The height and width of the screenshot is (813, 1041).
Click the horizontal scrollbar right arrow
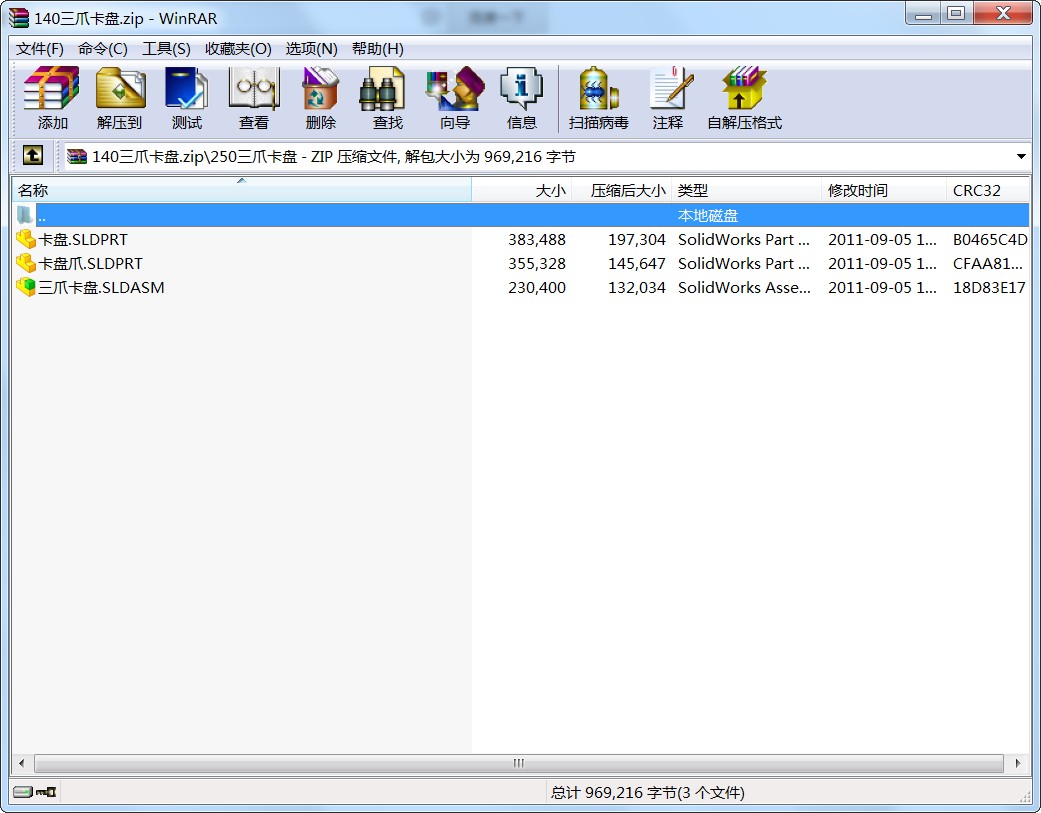tap(1018, 763)
